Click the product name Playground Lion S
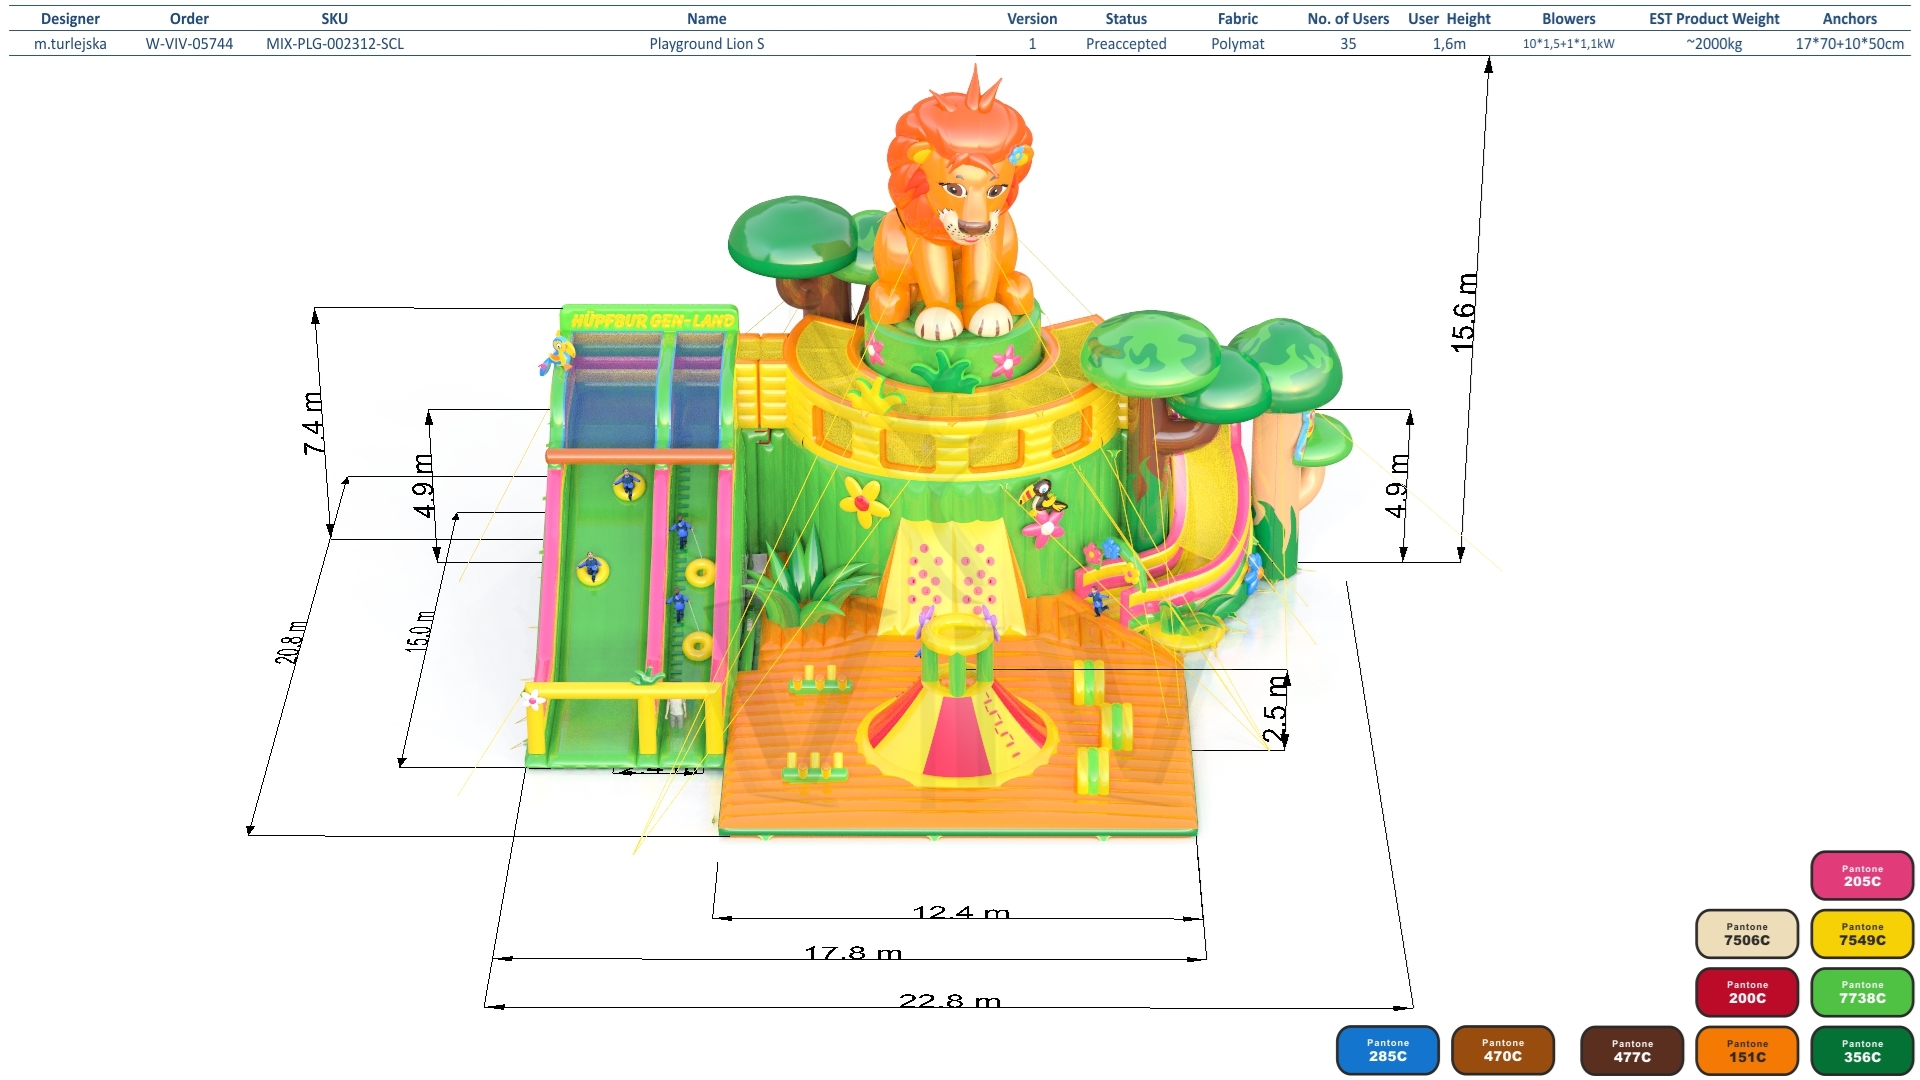1920x1080 pixels. [x=707, y=44]
